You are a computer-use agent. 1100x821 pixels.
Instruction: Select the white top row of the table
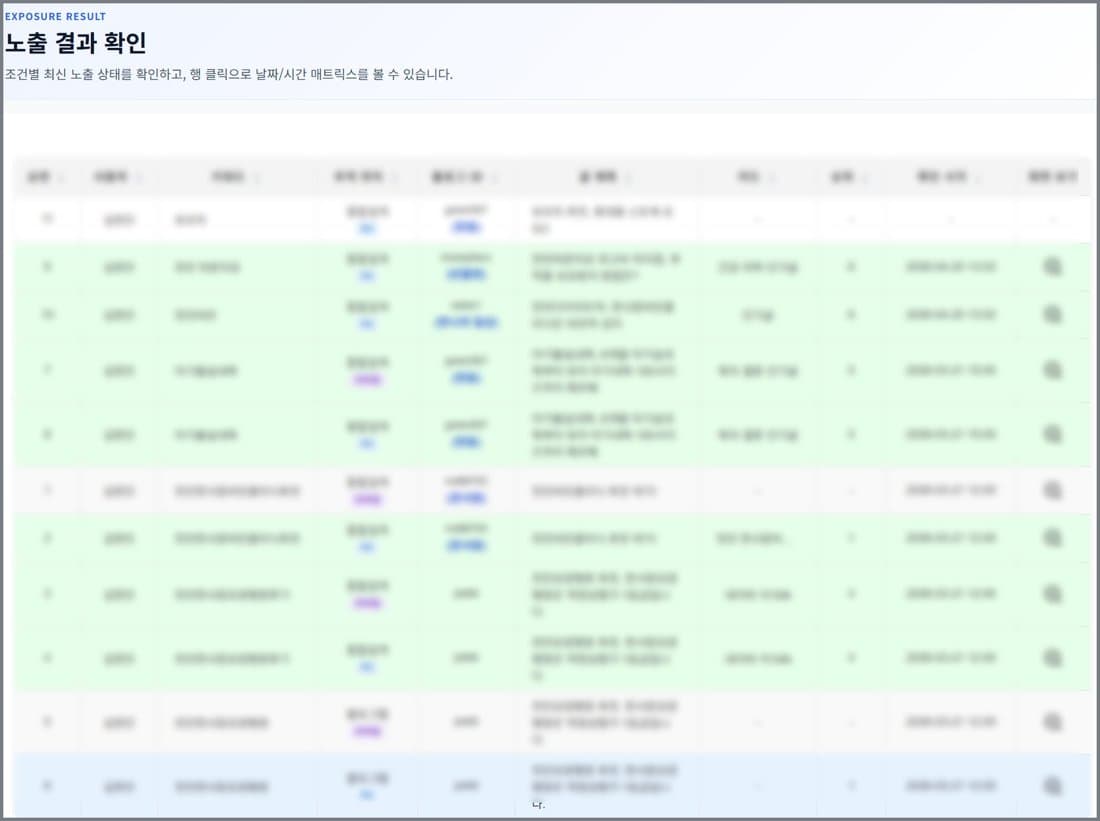(551, 220)
